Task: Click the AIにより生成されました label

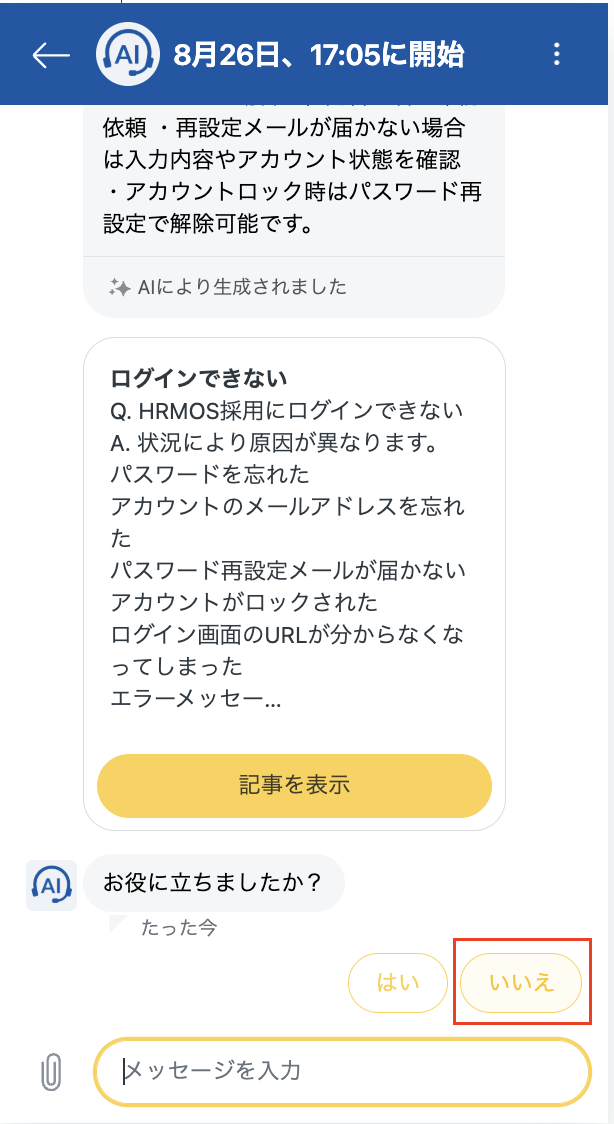Action: tap(242, 287)
